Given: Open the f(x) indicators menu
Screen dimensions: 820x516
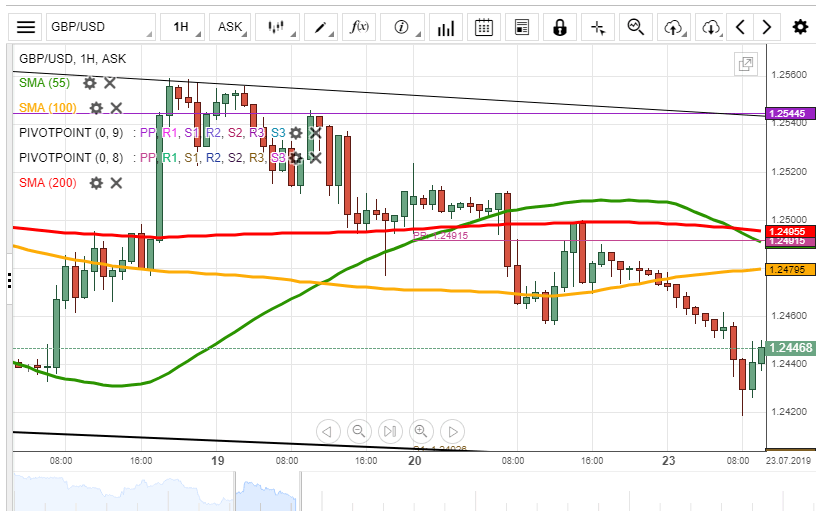Looking at the screenshot, I should (x=359, y=27).
